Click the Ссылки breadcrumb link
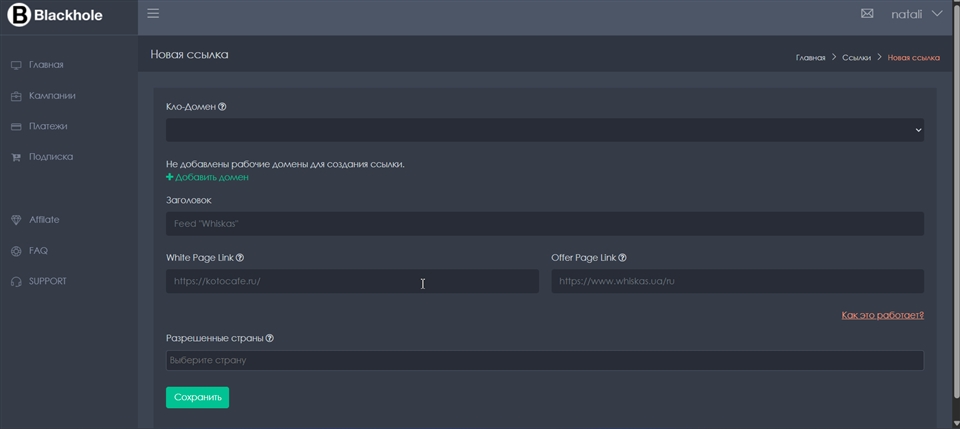Screen dimensions: 960x429 856,58
